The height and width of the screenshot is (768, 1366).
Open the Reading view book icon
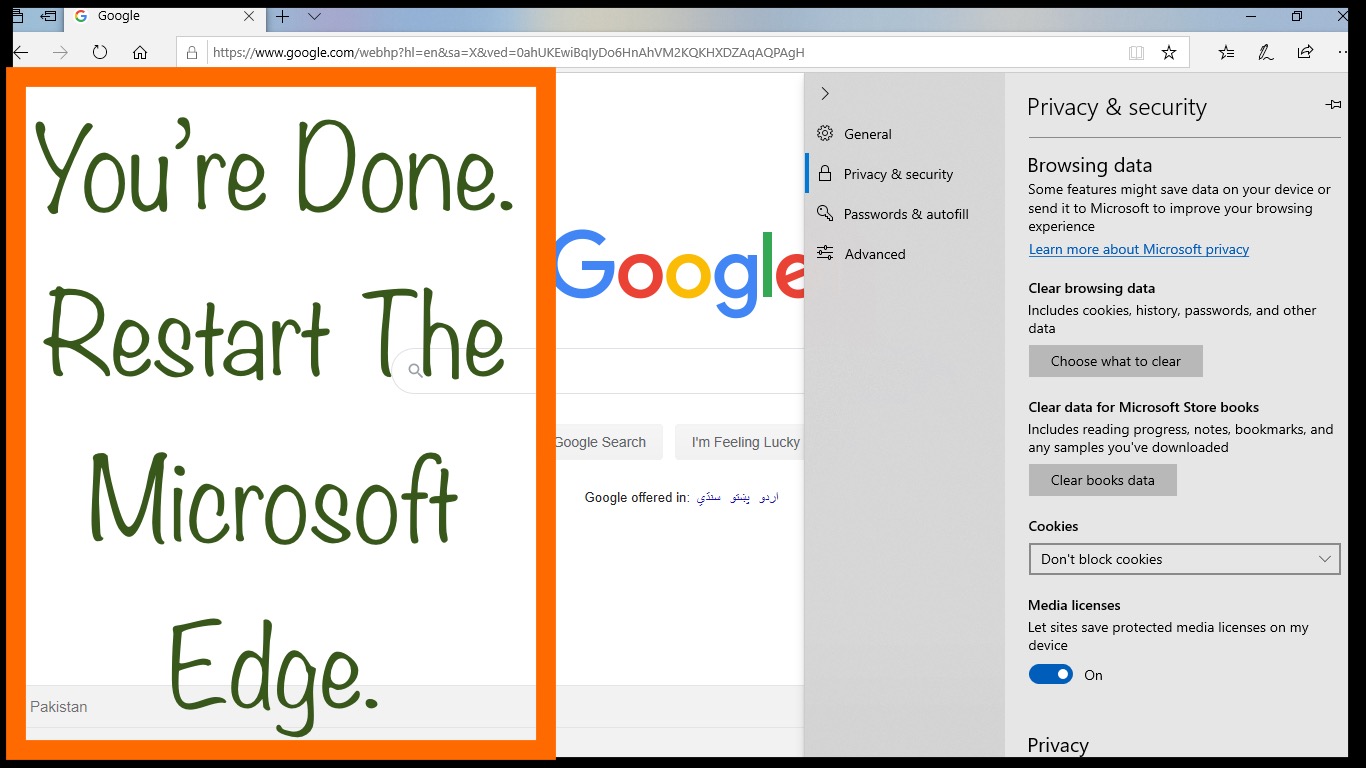tap(1136, 52)
